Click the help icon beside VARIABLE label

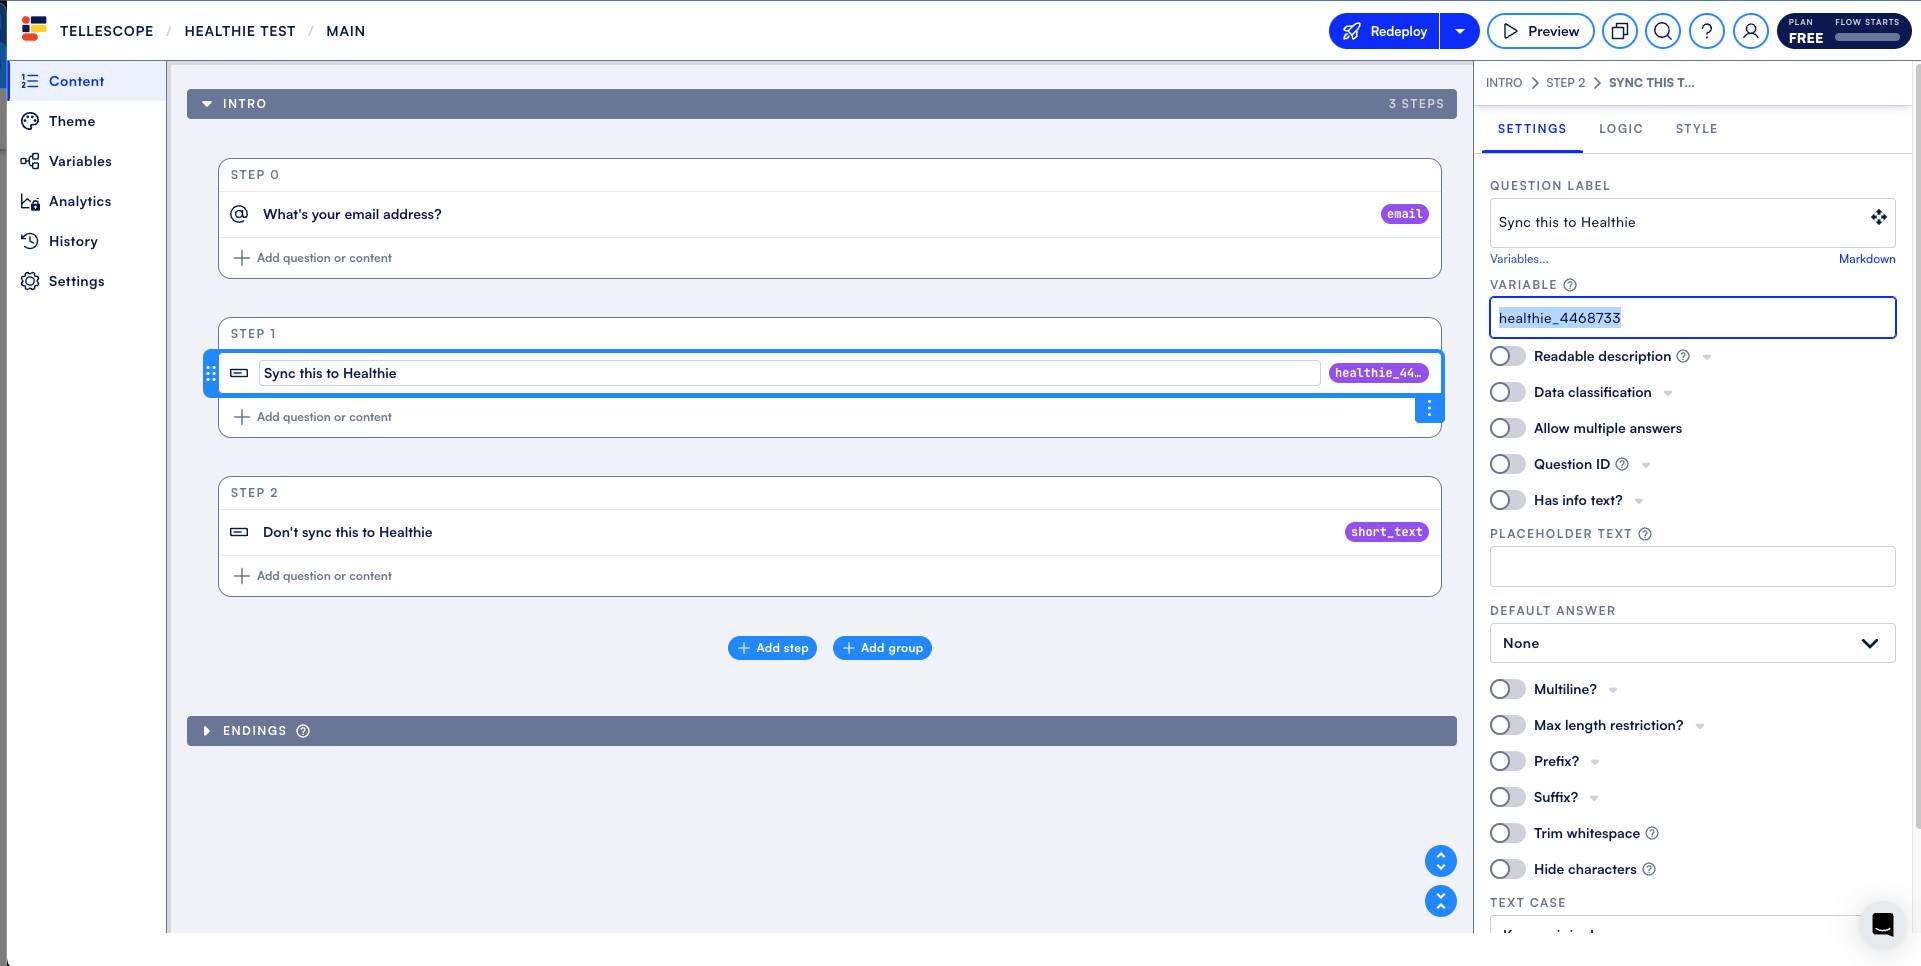pyautogui.click(x=1570, y=285)
